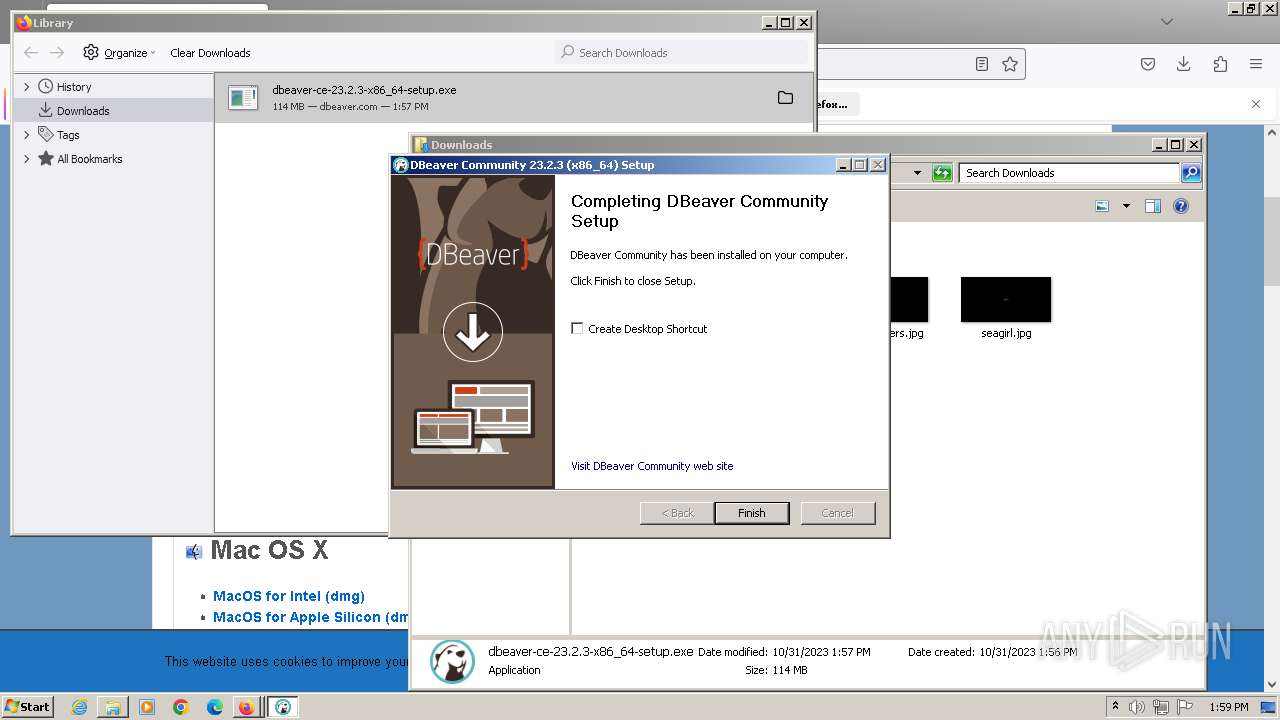Click the forward arrow in Library window
This screenshot has height=720, width=1280.
pos(57,53)
